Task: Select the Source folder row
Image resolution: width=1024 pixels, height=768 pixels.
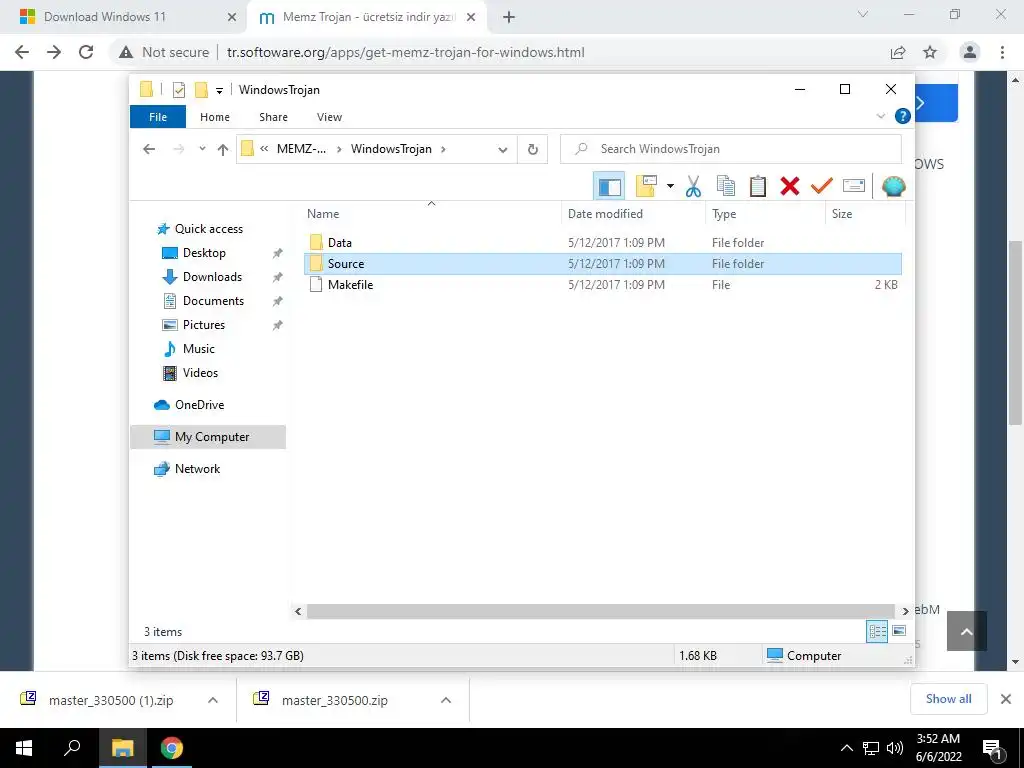Action: [603, 264]
